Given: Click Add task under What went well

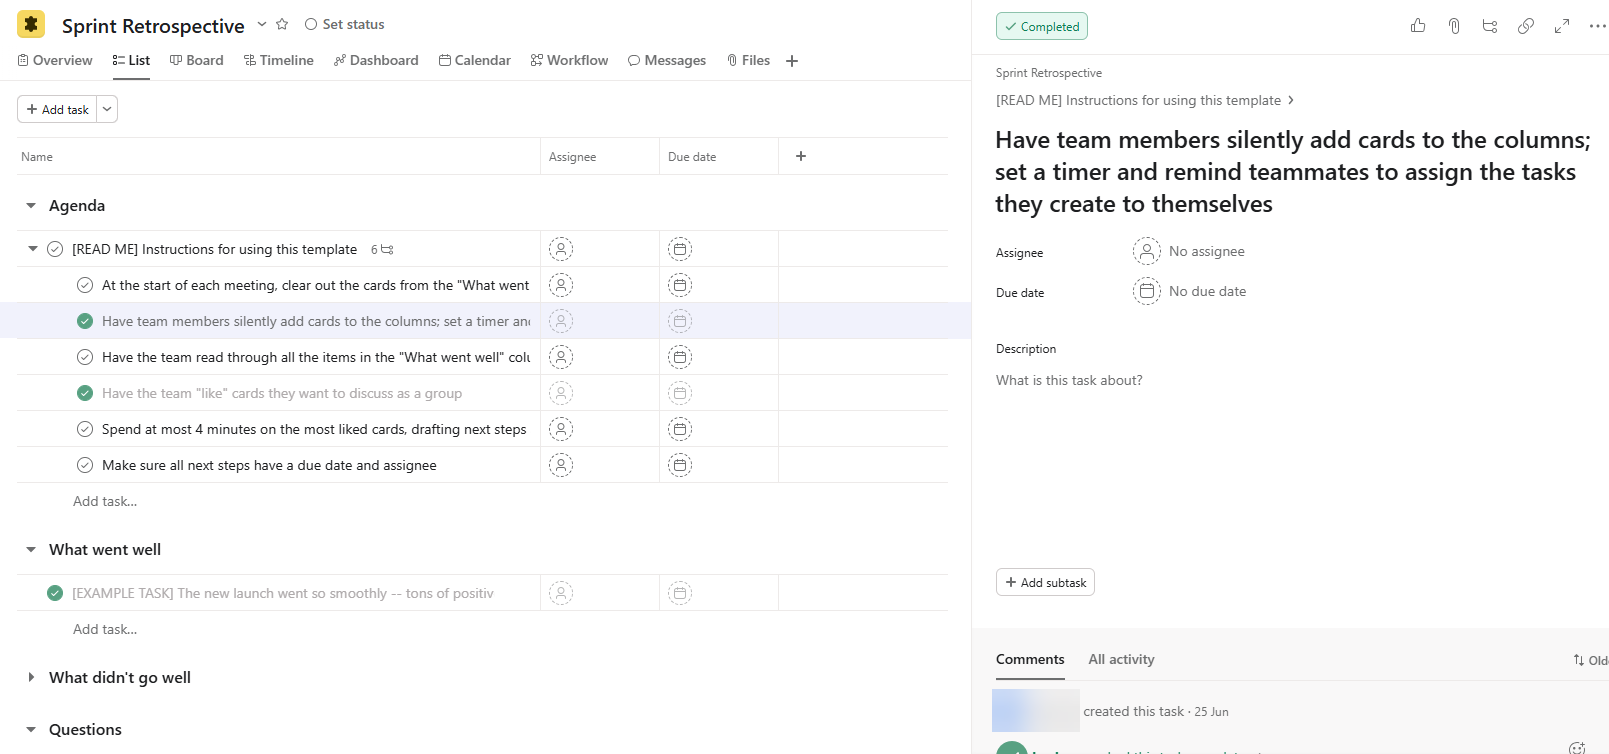Looking at the screenshot, I should 105,629.
